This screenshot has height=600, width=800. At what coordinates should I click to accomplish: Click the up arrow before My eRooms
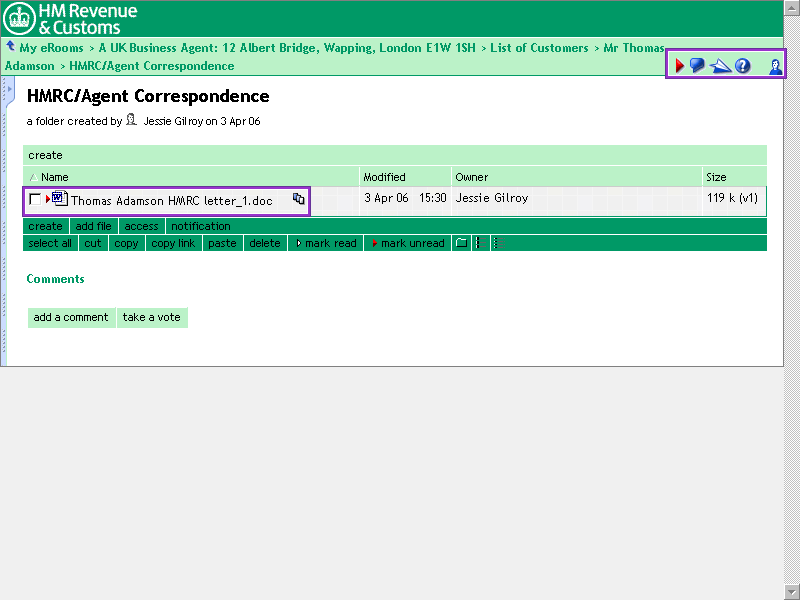coord(10,46)
